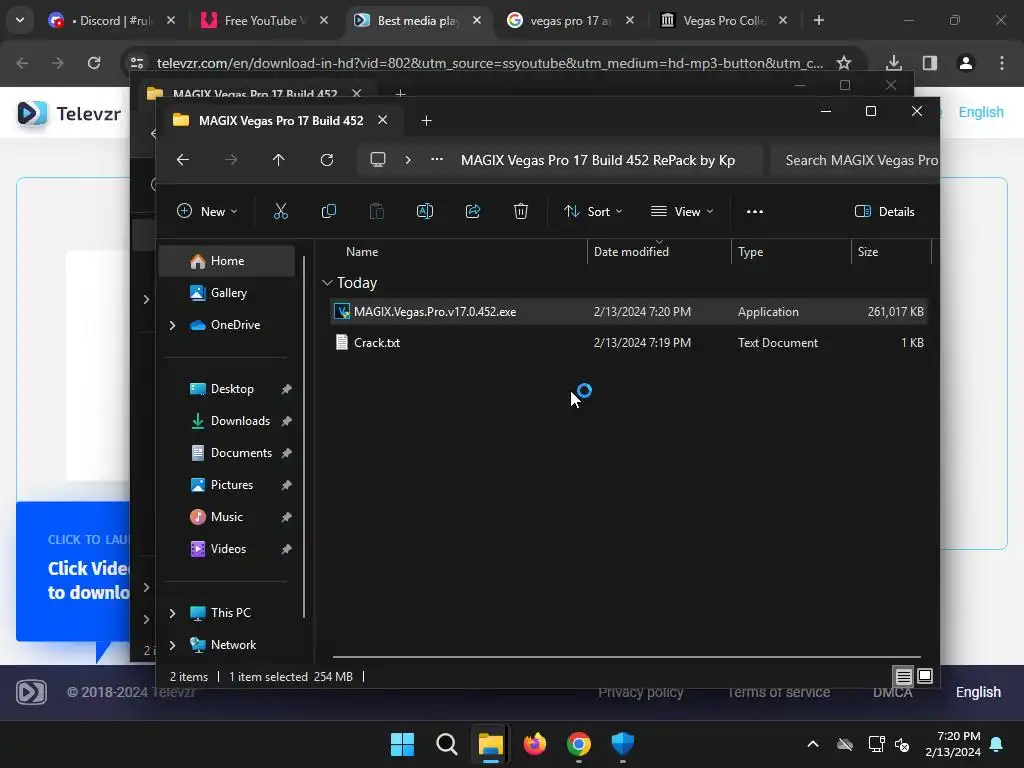1024x768 pixels.
Task: Click the Copy icon in Explorer toolbar
Action: (328, 211)
